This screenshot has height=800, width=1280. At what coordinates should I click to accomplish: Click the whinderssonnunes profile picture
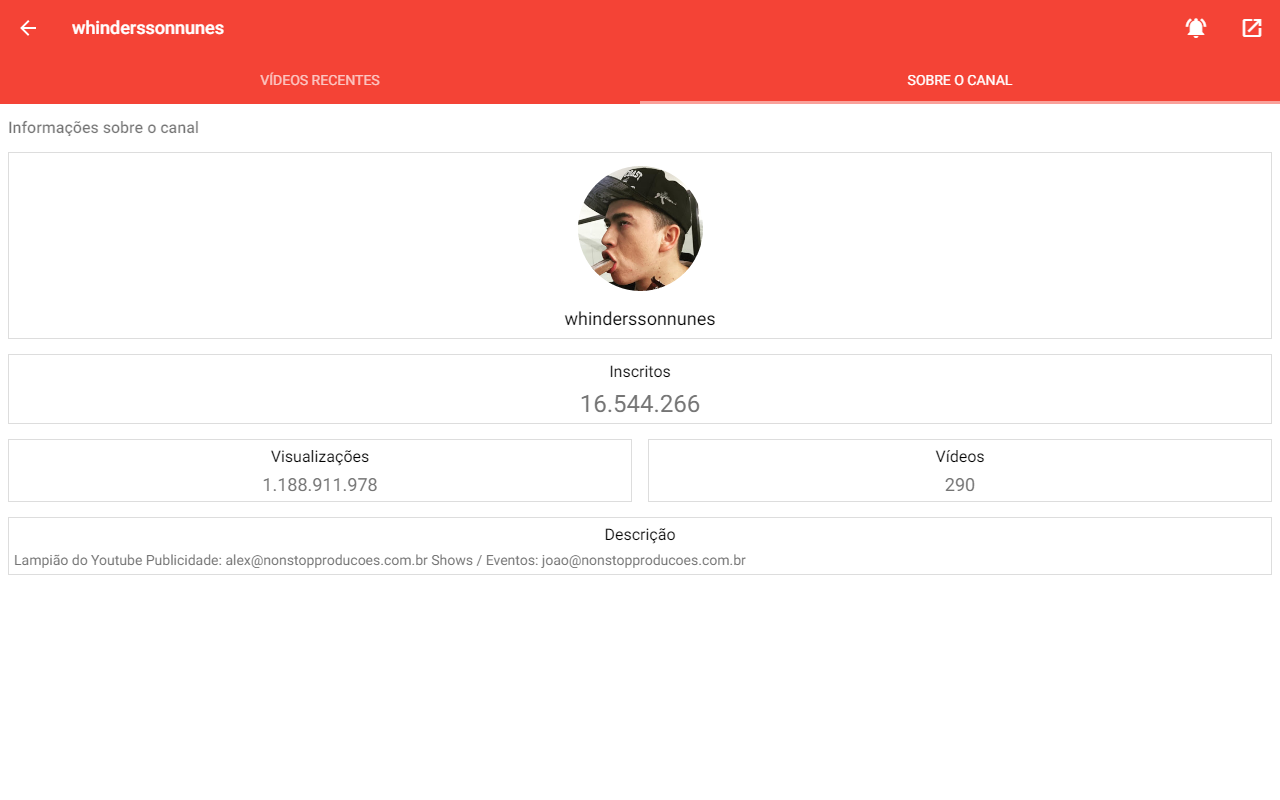(640, 228)
